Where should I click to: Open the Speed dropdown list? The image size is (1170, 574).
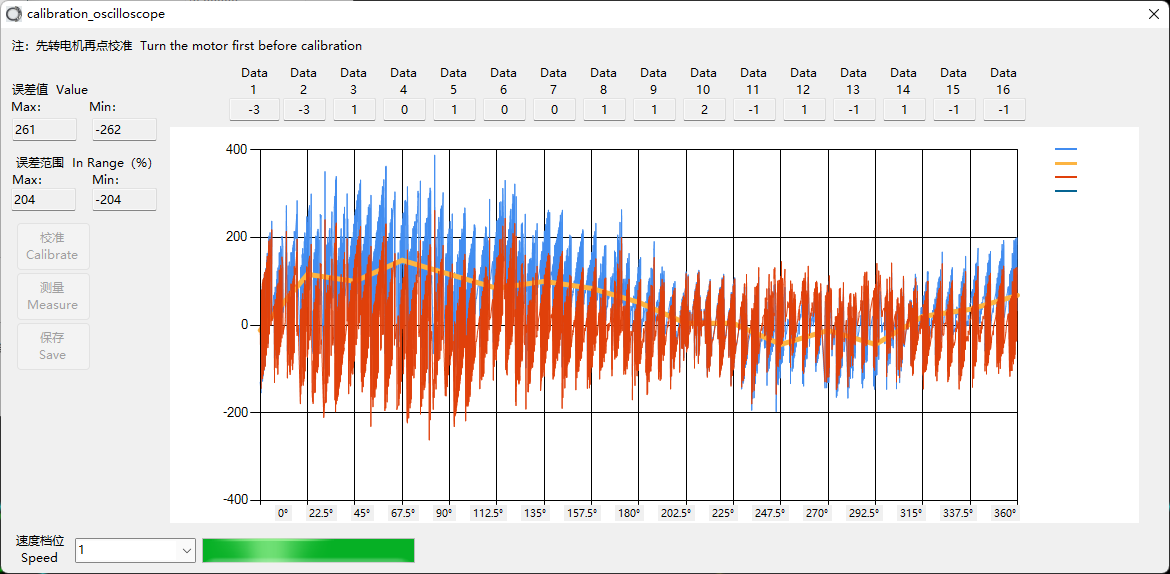pyautogui.click(x=186, y=550)
